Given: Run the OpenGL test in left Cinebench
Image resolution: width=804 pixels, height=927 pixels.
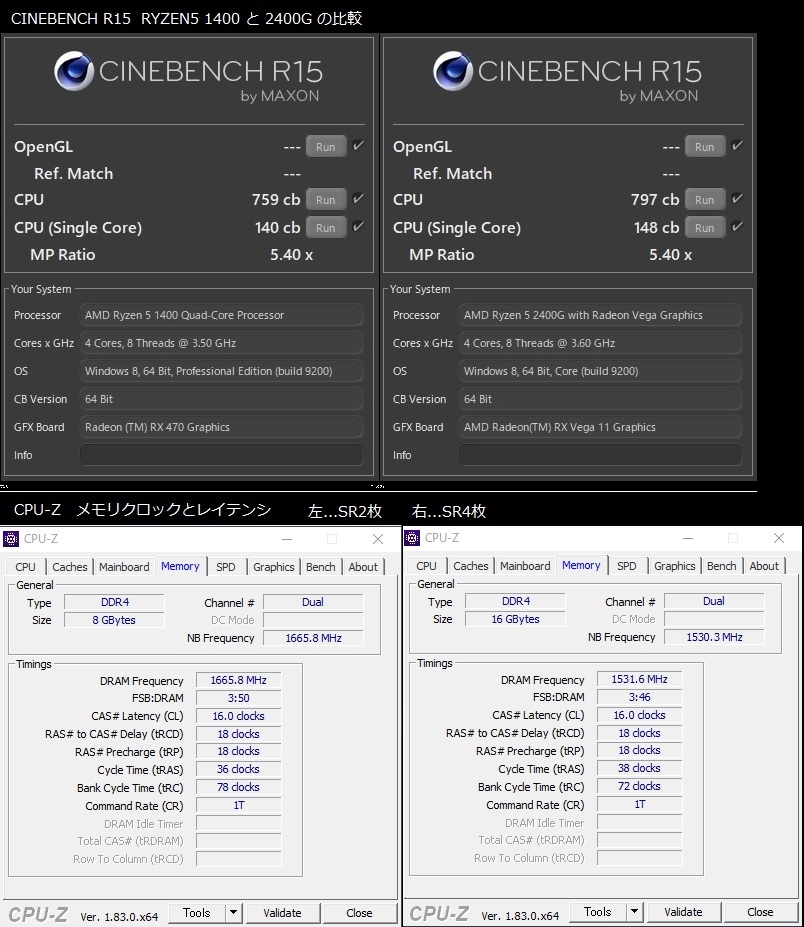Looking at the screenshot, I should [x=326, y=147].
